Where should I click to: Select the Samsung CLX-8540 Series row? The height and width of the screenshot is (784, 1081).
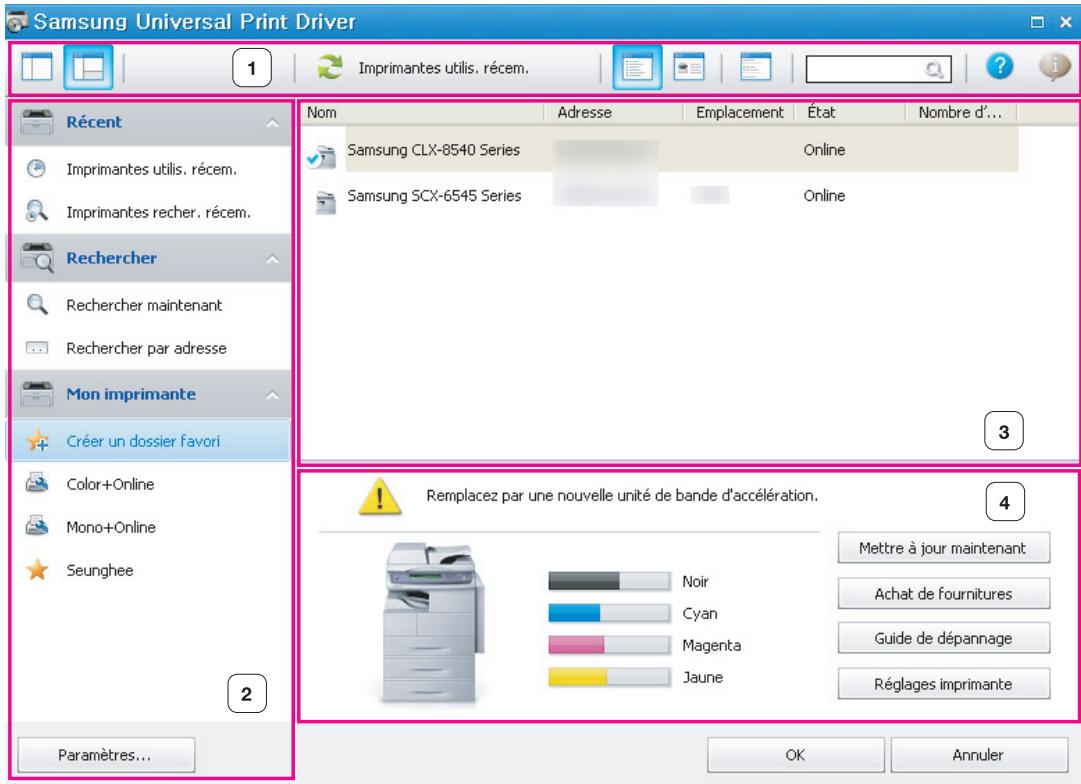pos(660,150)
